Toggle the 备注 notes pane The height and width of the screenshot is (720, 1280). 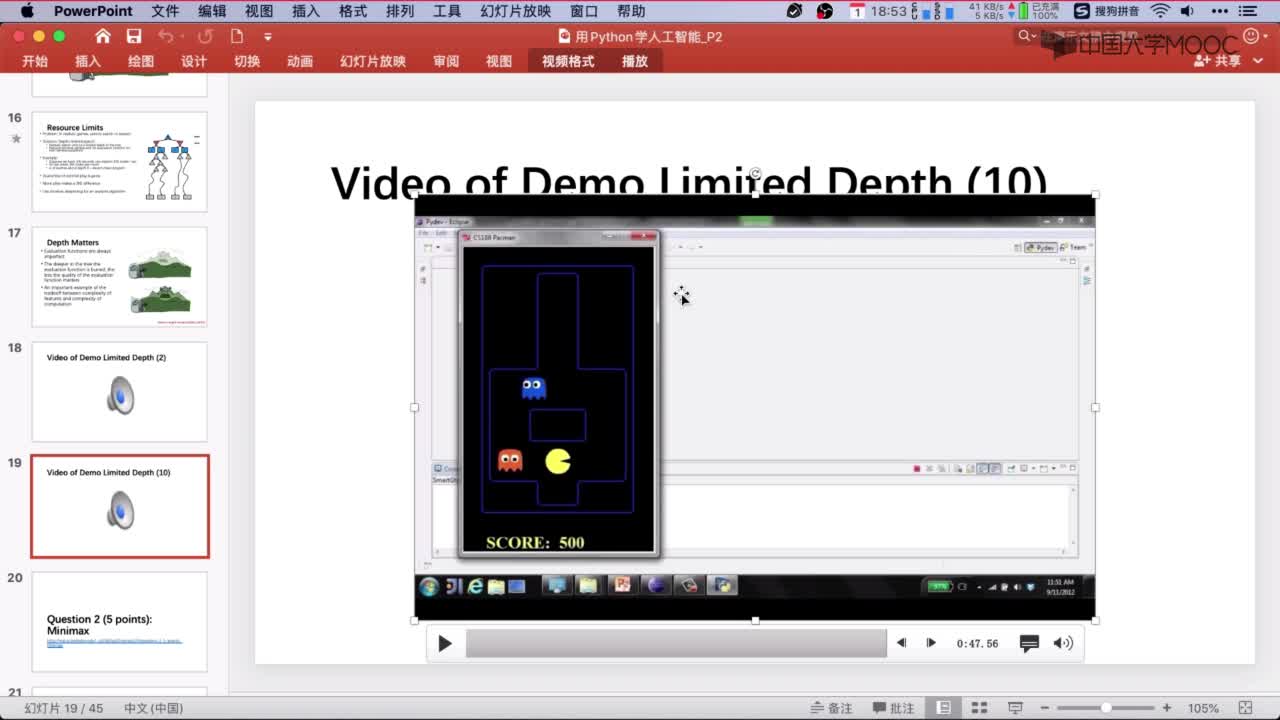click(x=831, y=708)
